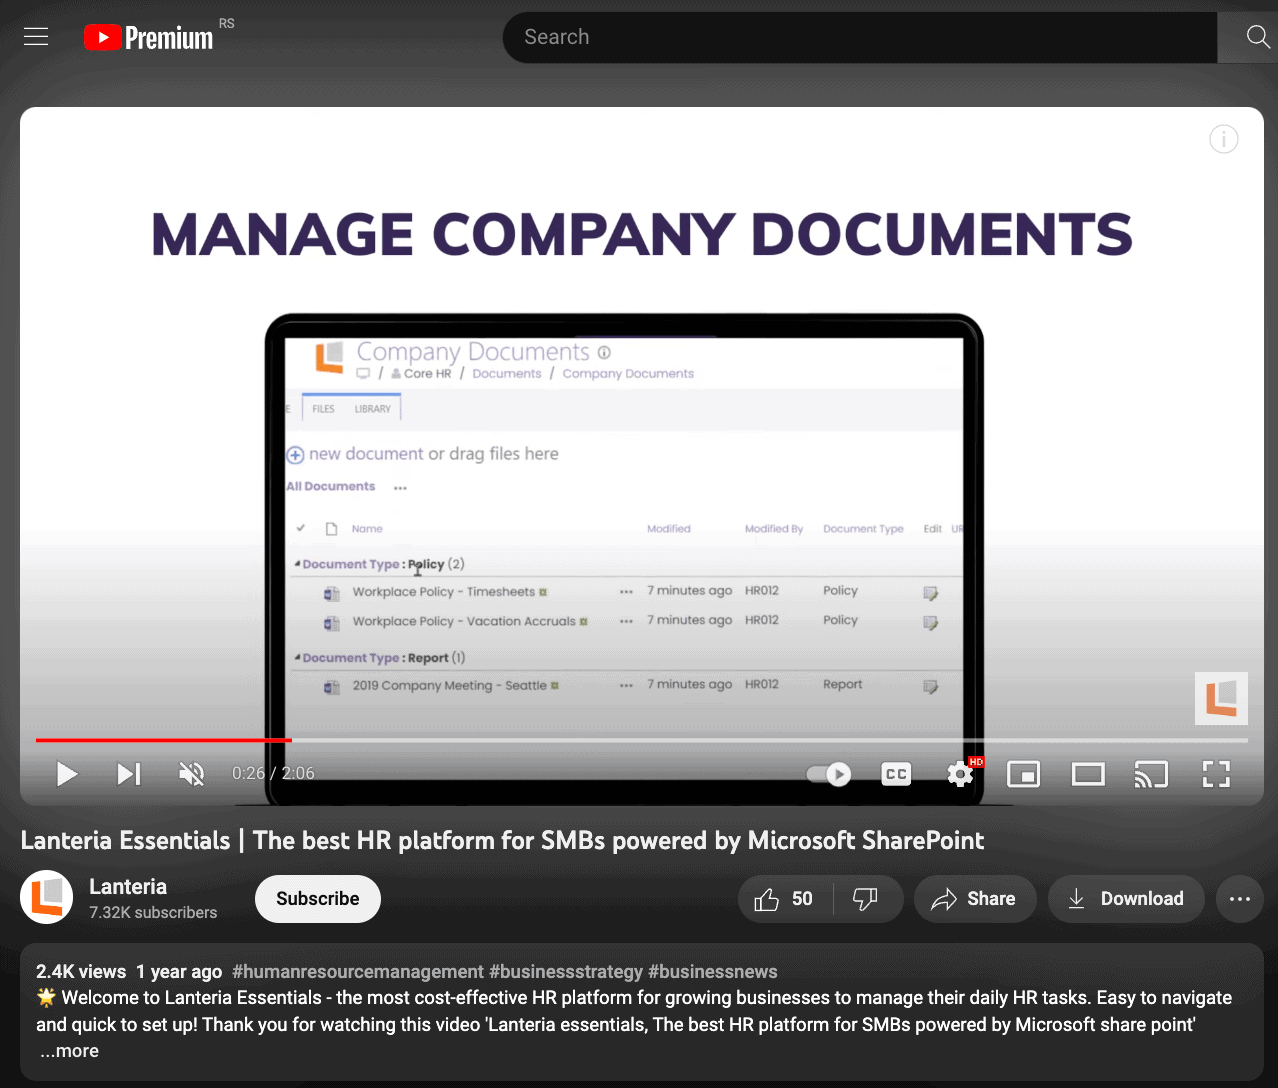This screenshot has height=1088, width=1278.
Task: Cast video to a TV
Action: tap(1151, 774)
